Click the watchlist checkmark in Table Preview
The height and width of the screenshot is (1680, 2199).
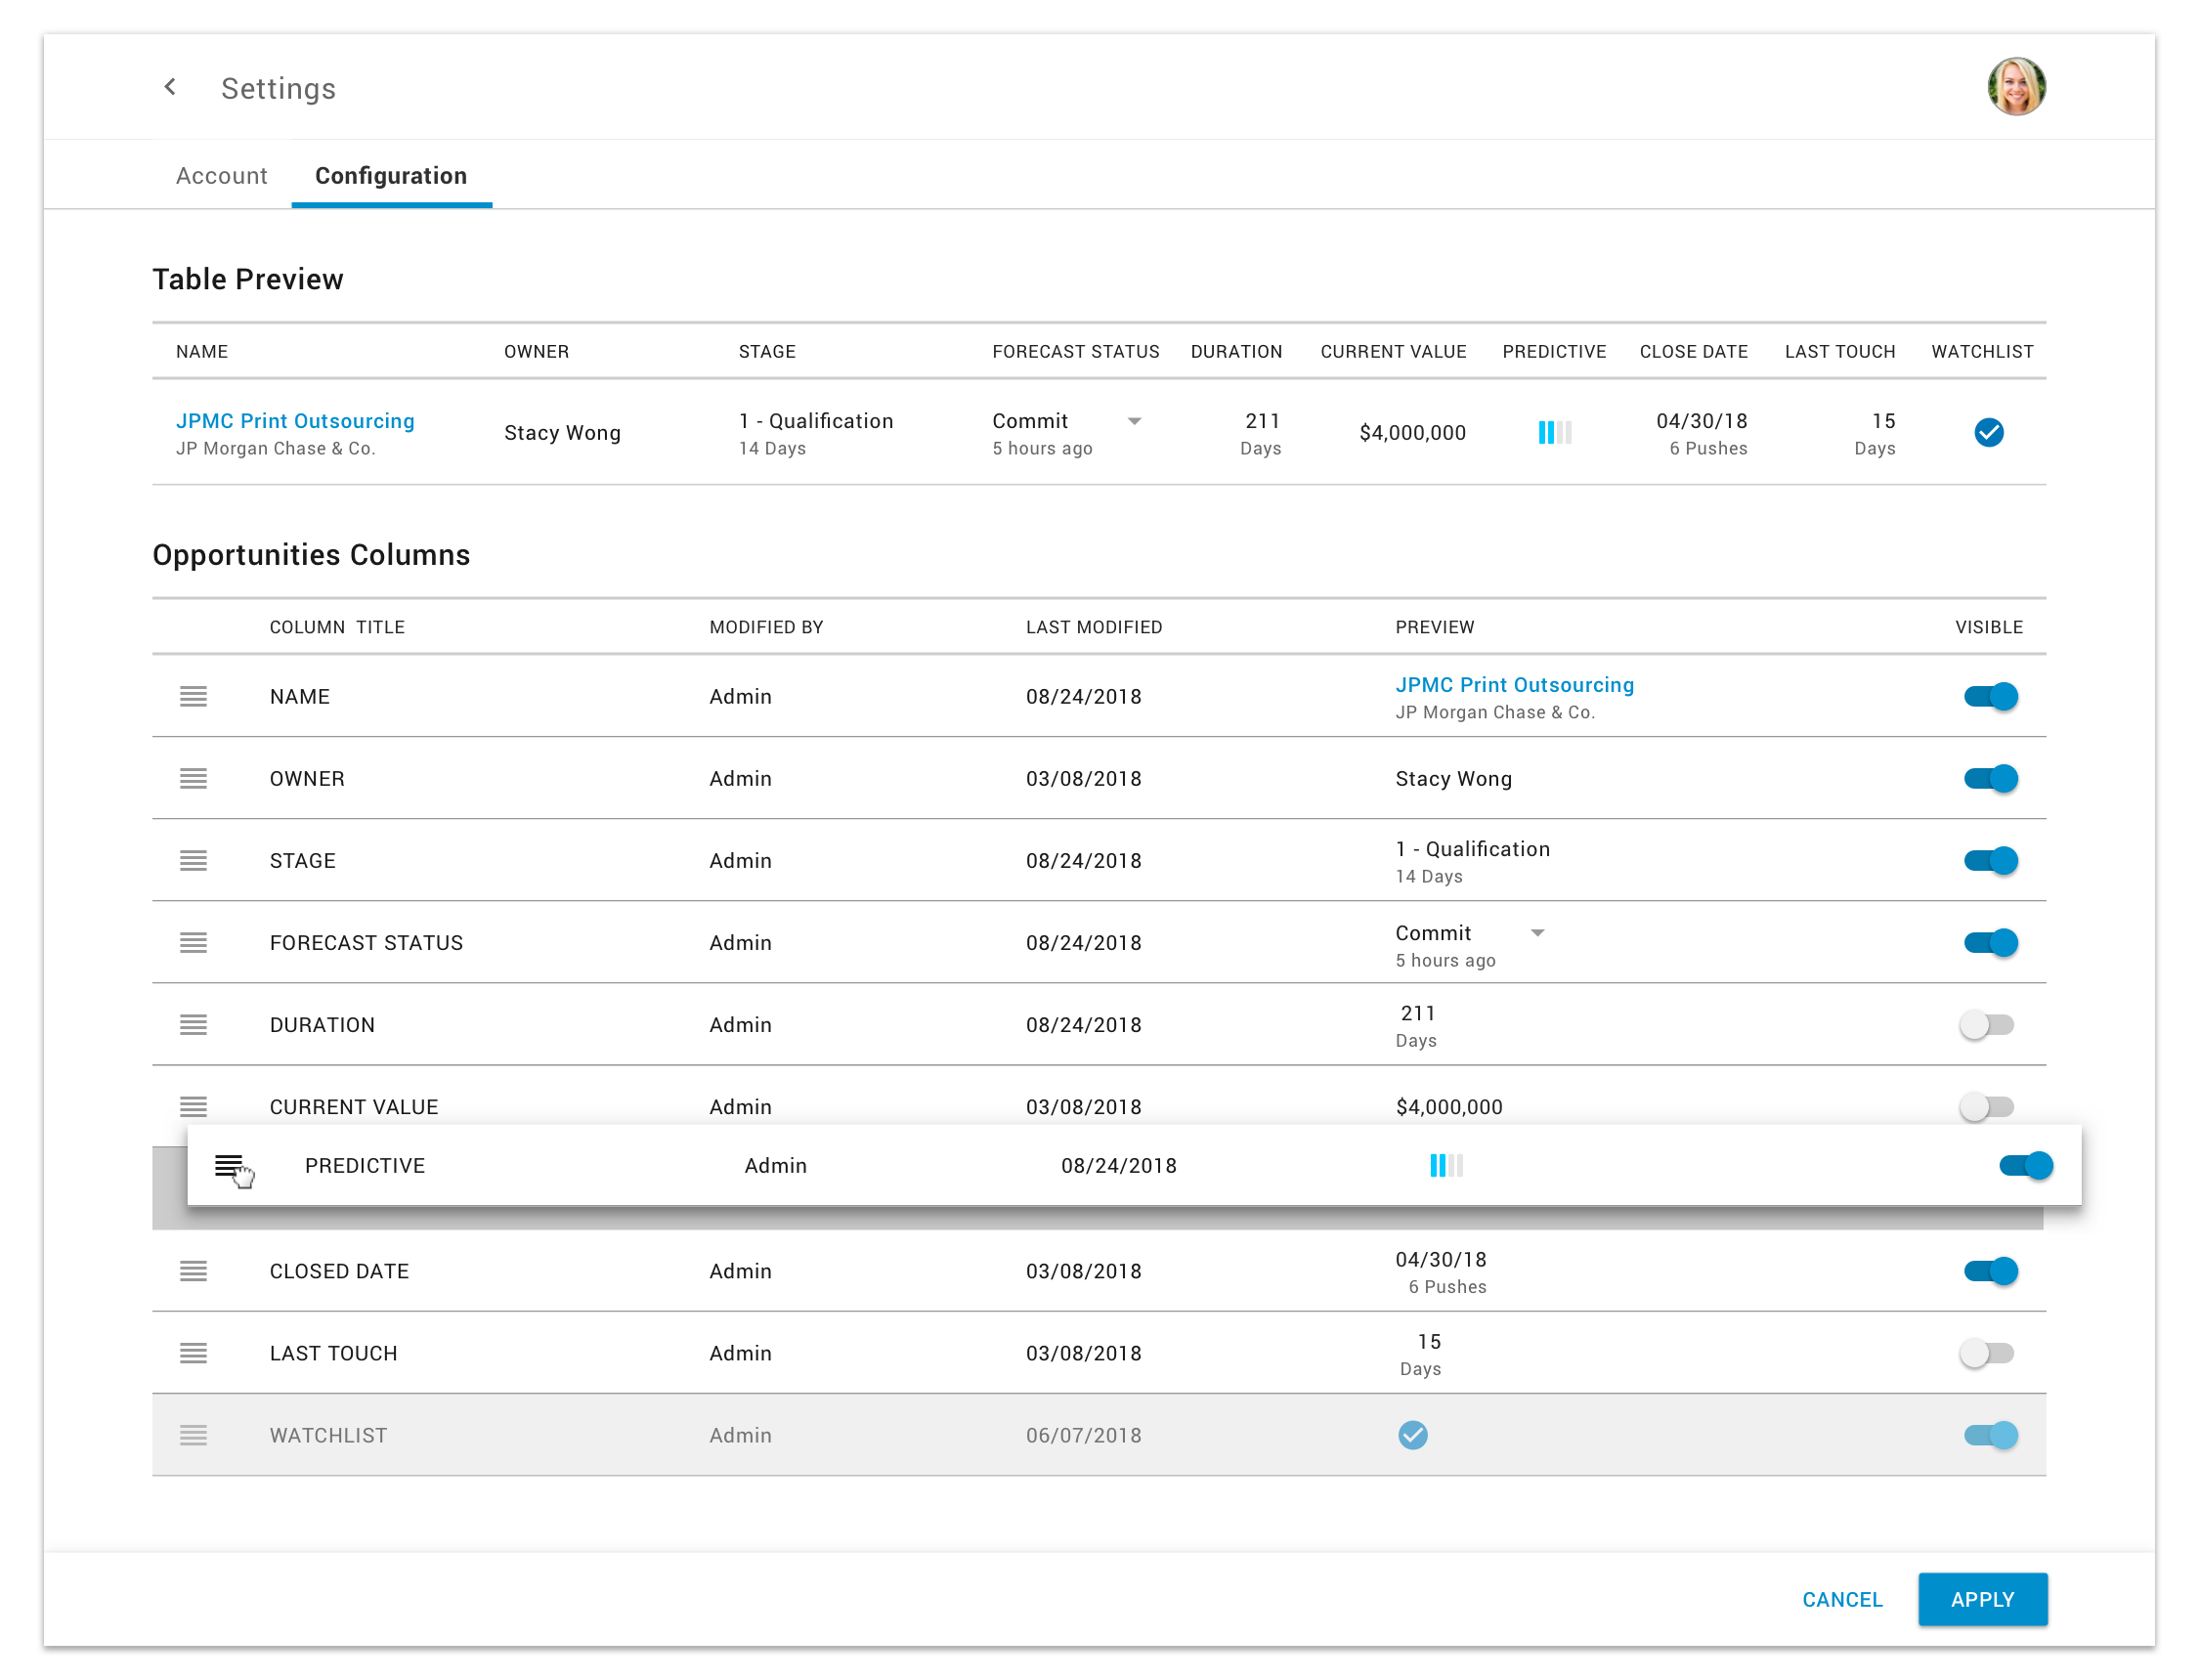1988,432
